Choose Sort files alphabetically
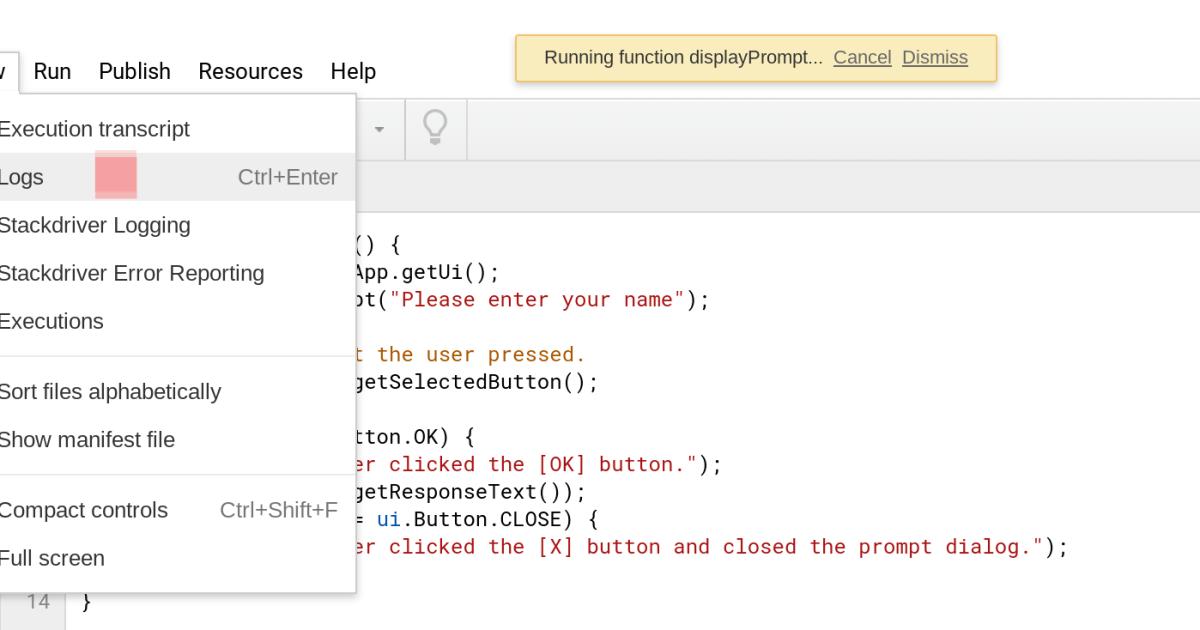 (109, 391)
